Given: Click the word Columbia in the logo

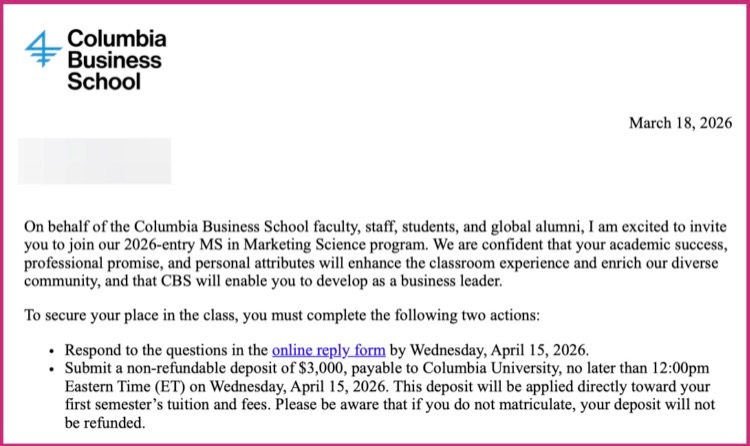Looking at the screenshot, I should [x=117, y=40].
